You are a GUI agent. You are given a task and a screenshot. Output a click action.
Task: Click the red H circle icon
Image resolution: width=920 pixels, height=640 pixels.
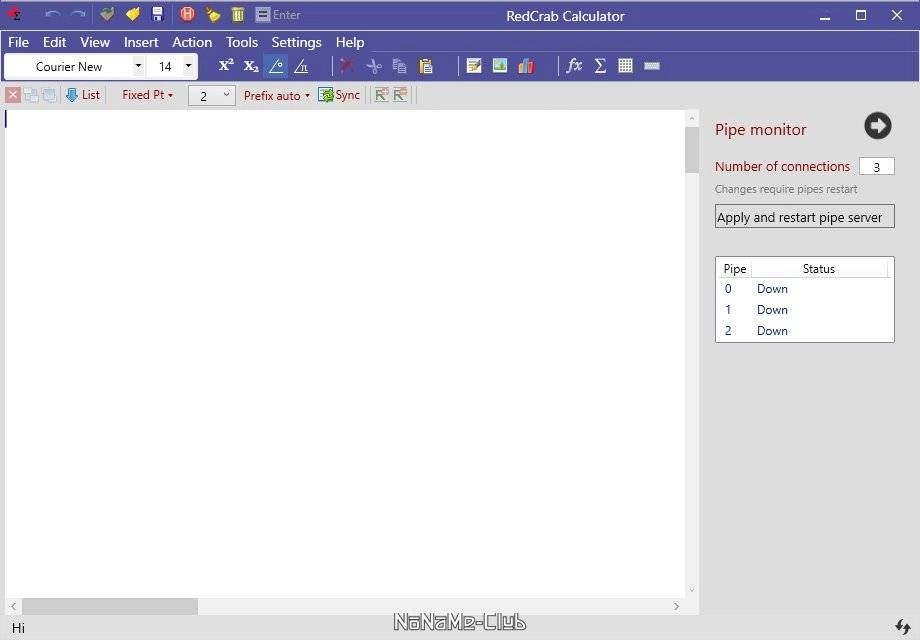187,14
